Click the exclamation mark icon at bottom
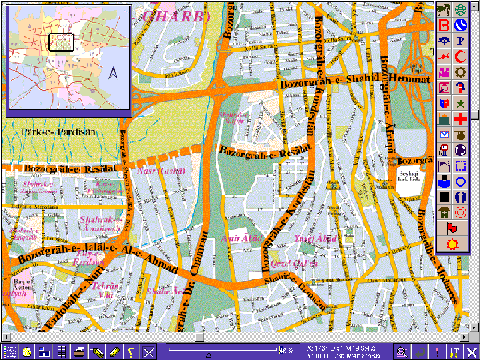The height and width of the screenshot is (360, 480). pos(437,352)
